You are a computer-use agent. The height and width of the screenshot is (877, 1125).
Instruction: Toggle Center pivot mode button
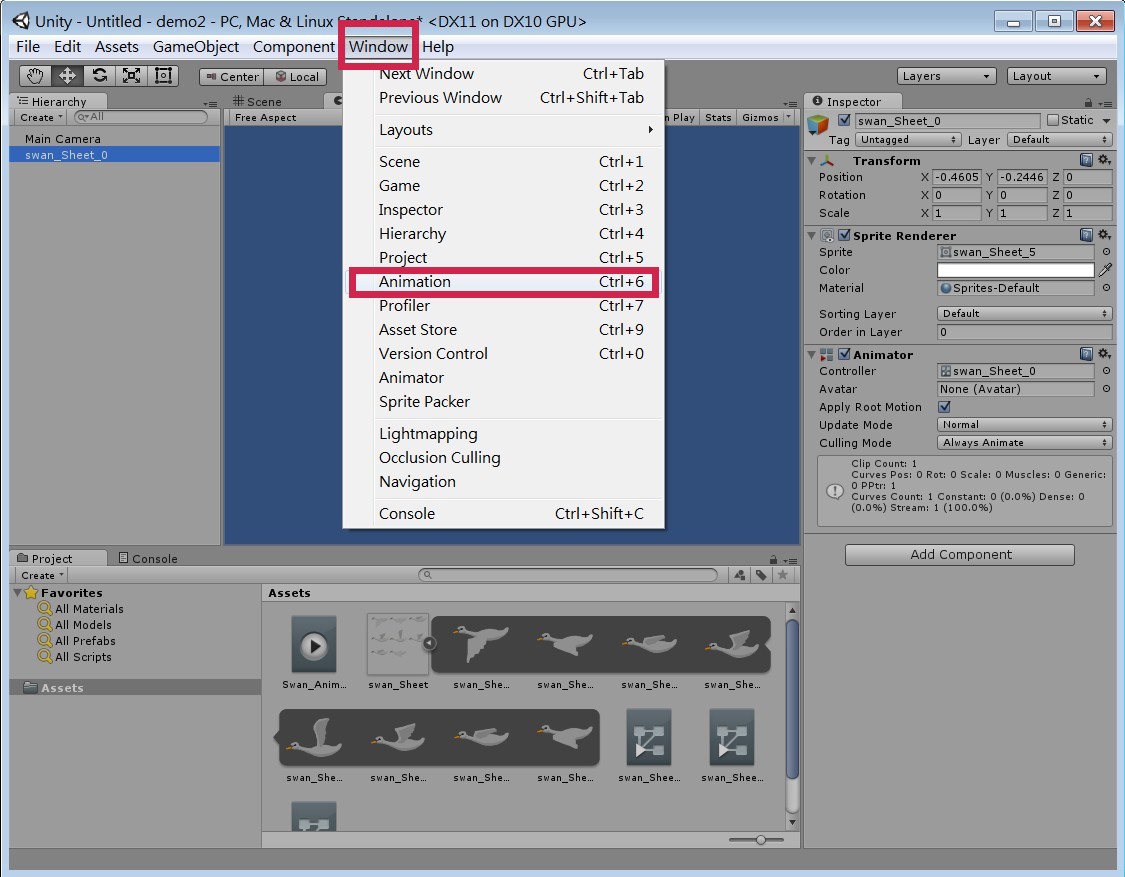pos(232,77)
